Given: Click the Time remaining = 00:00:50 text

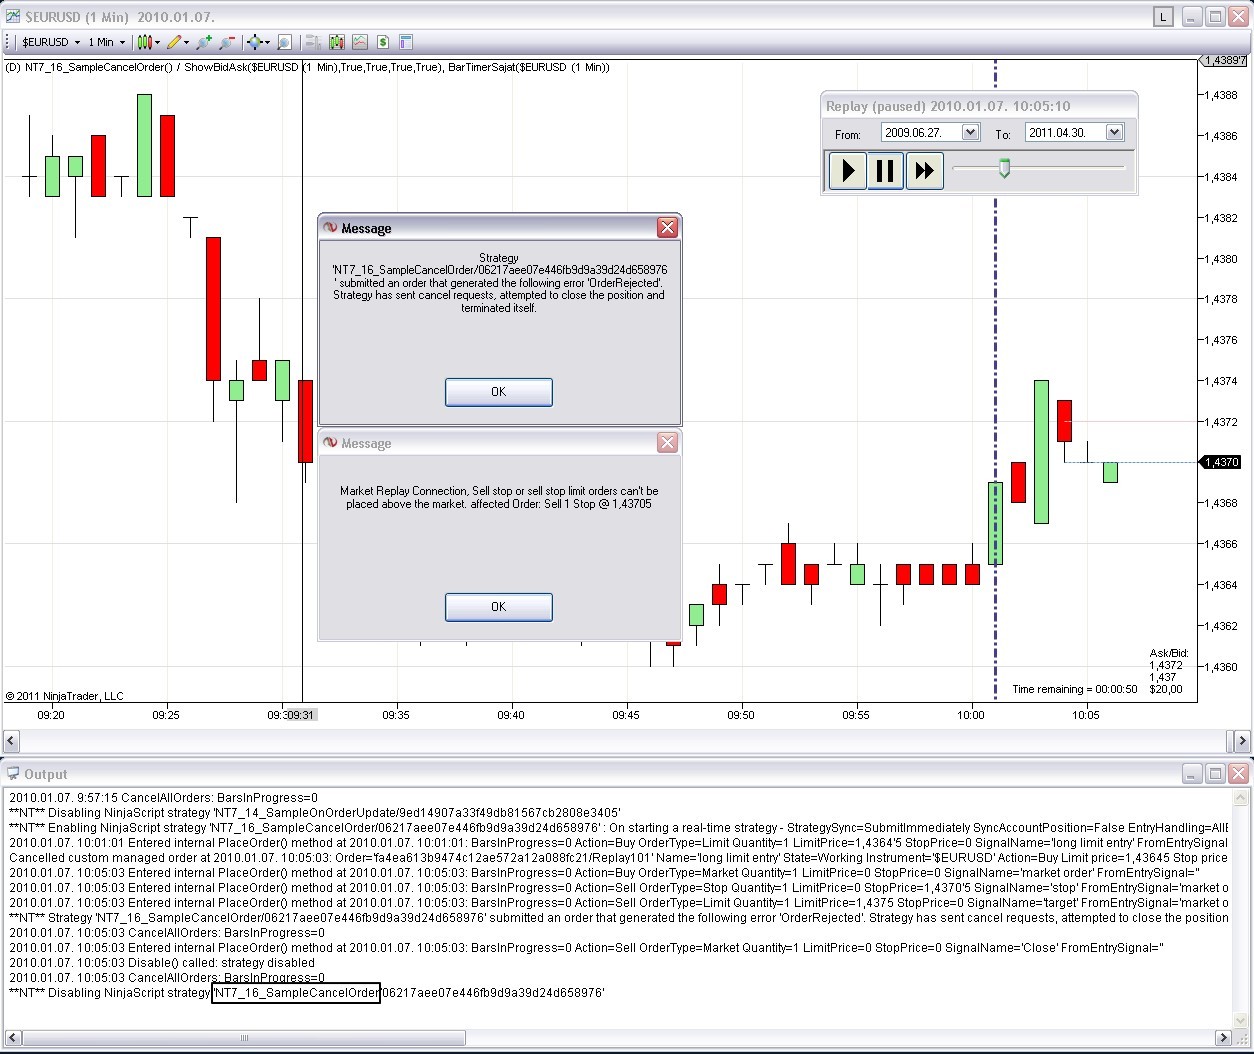Looking at the screenshot, I should click(1074, 689).
